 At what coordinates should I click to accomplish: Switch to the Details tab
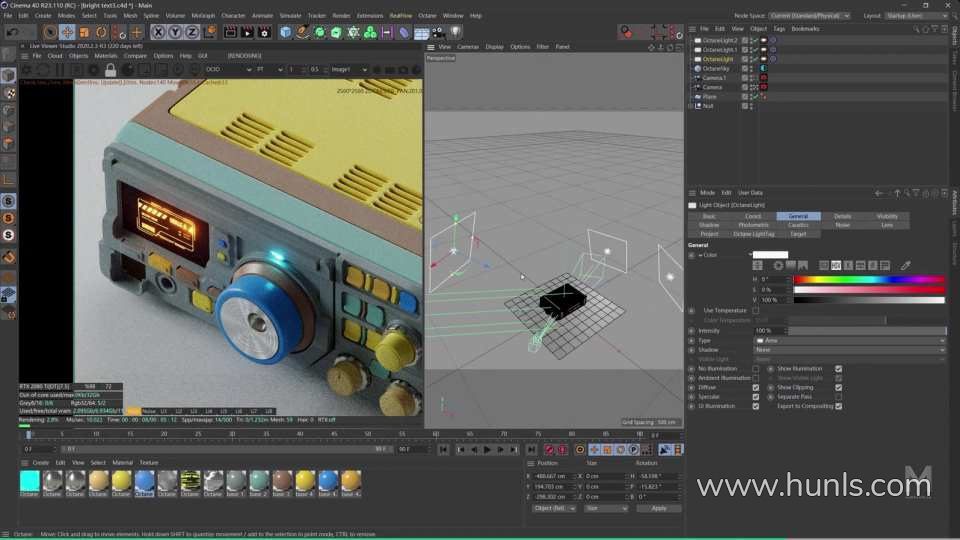(842, 216)
